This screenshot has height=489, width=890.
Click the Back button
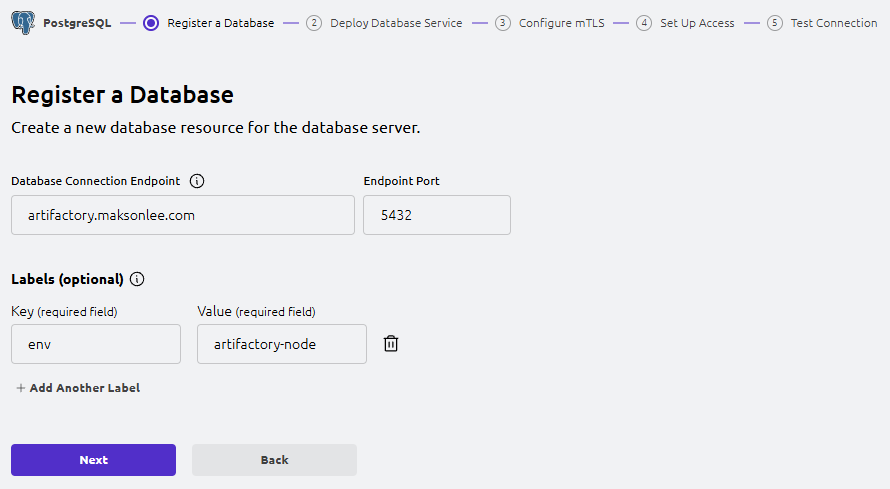pyautogui.click(x=274, y=460)
